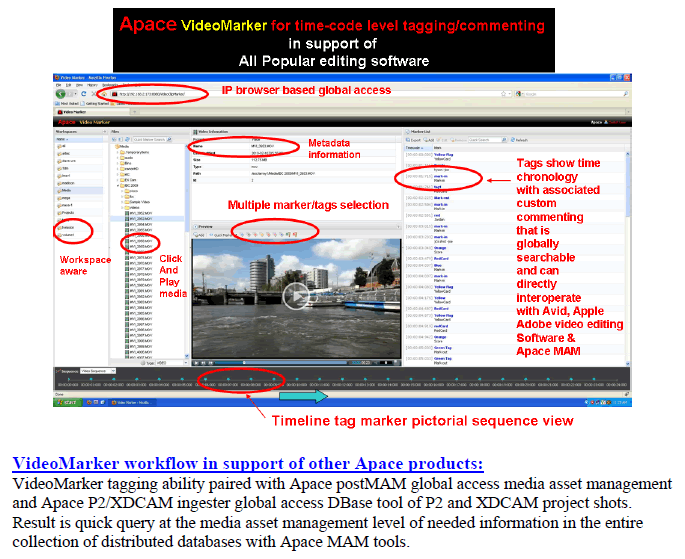
Task: Bookmark the page using the star icon
Action: click(503, 93)
